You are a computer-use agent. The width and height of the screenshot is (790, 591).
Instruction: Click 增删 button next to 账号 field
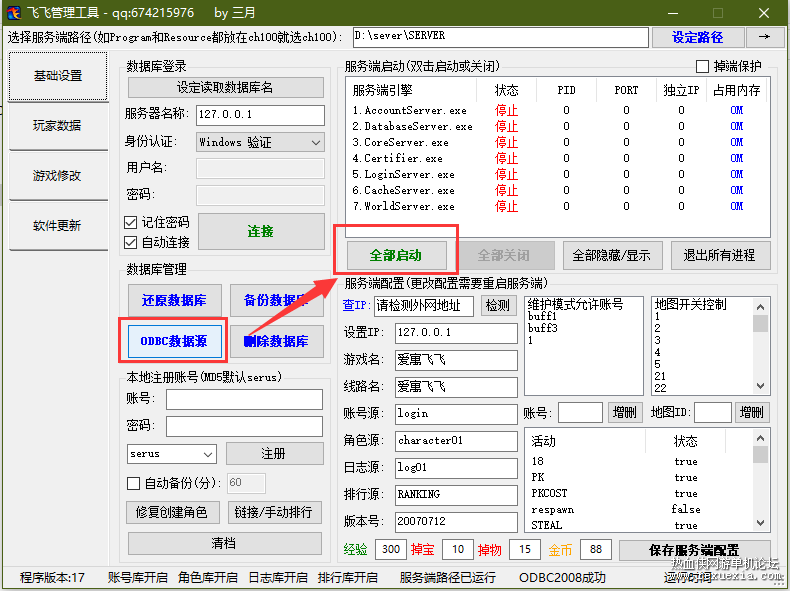[624, 412]
